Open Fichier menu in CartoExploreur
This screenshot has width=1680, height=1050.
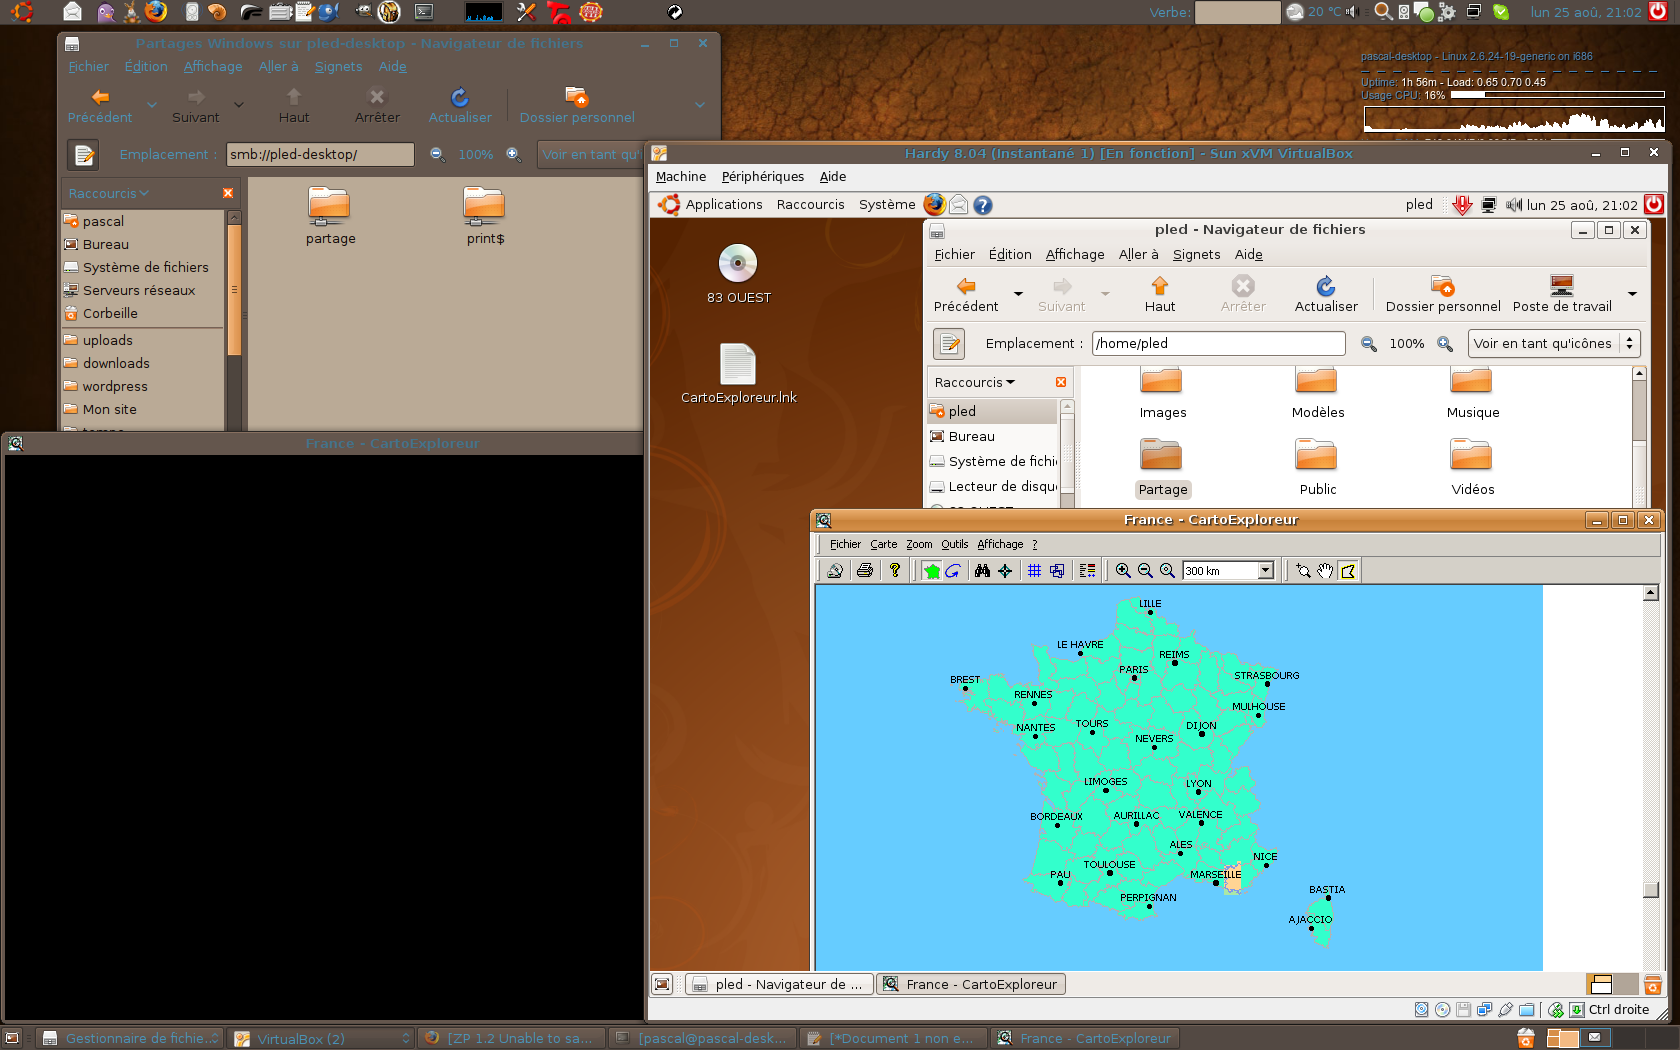click(845, 544)
